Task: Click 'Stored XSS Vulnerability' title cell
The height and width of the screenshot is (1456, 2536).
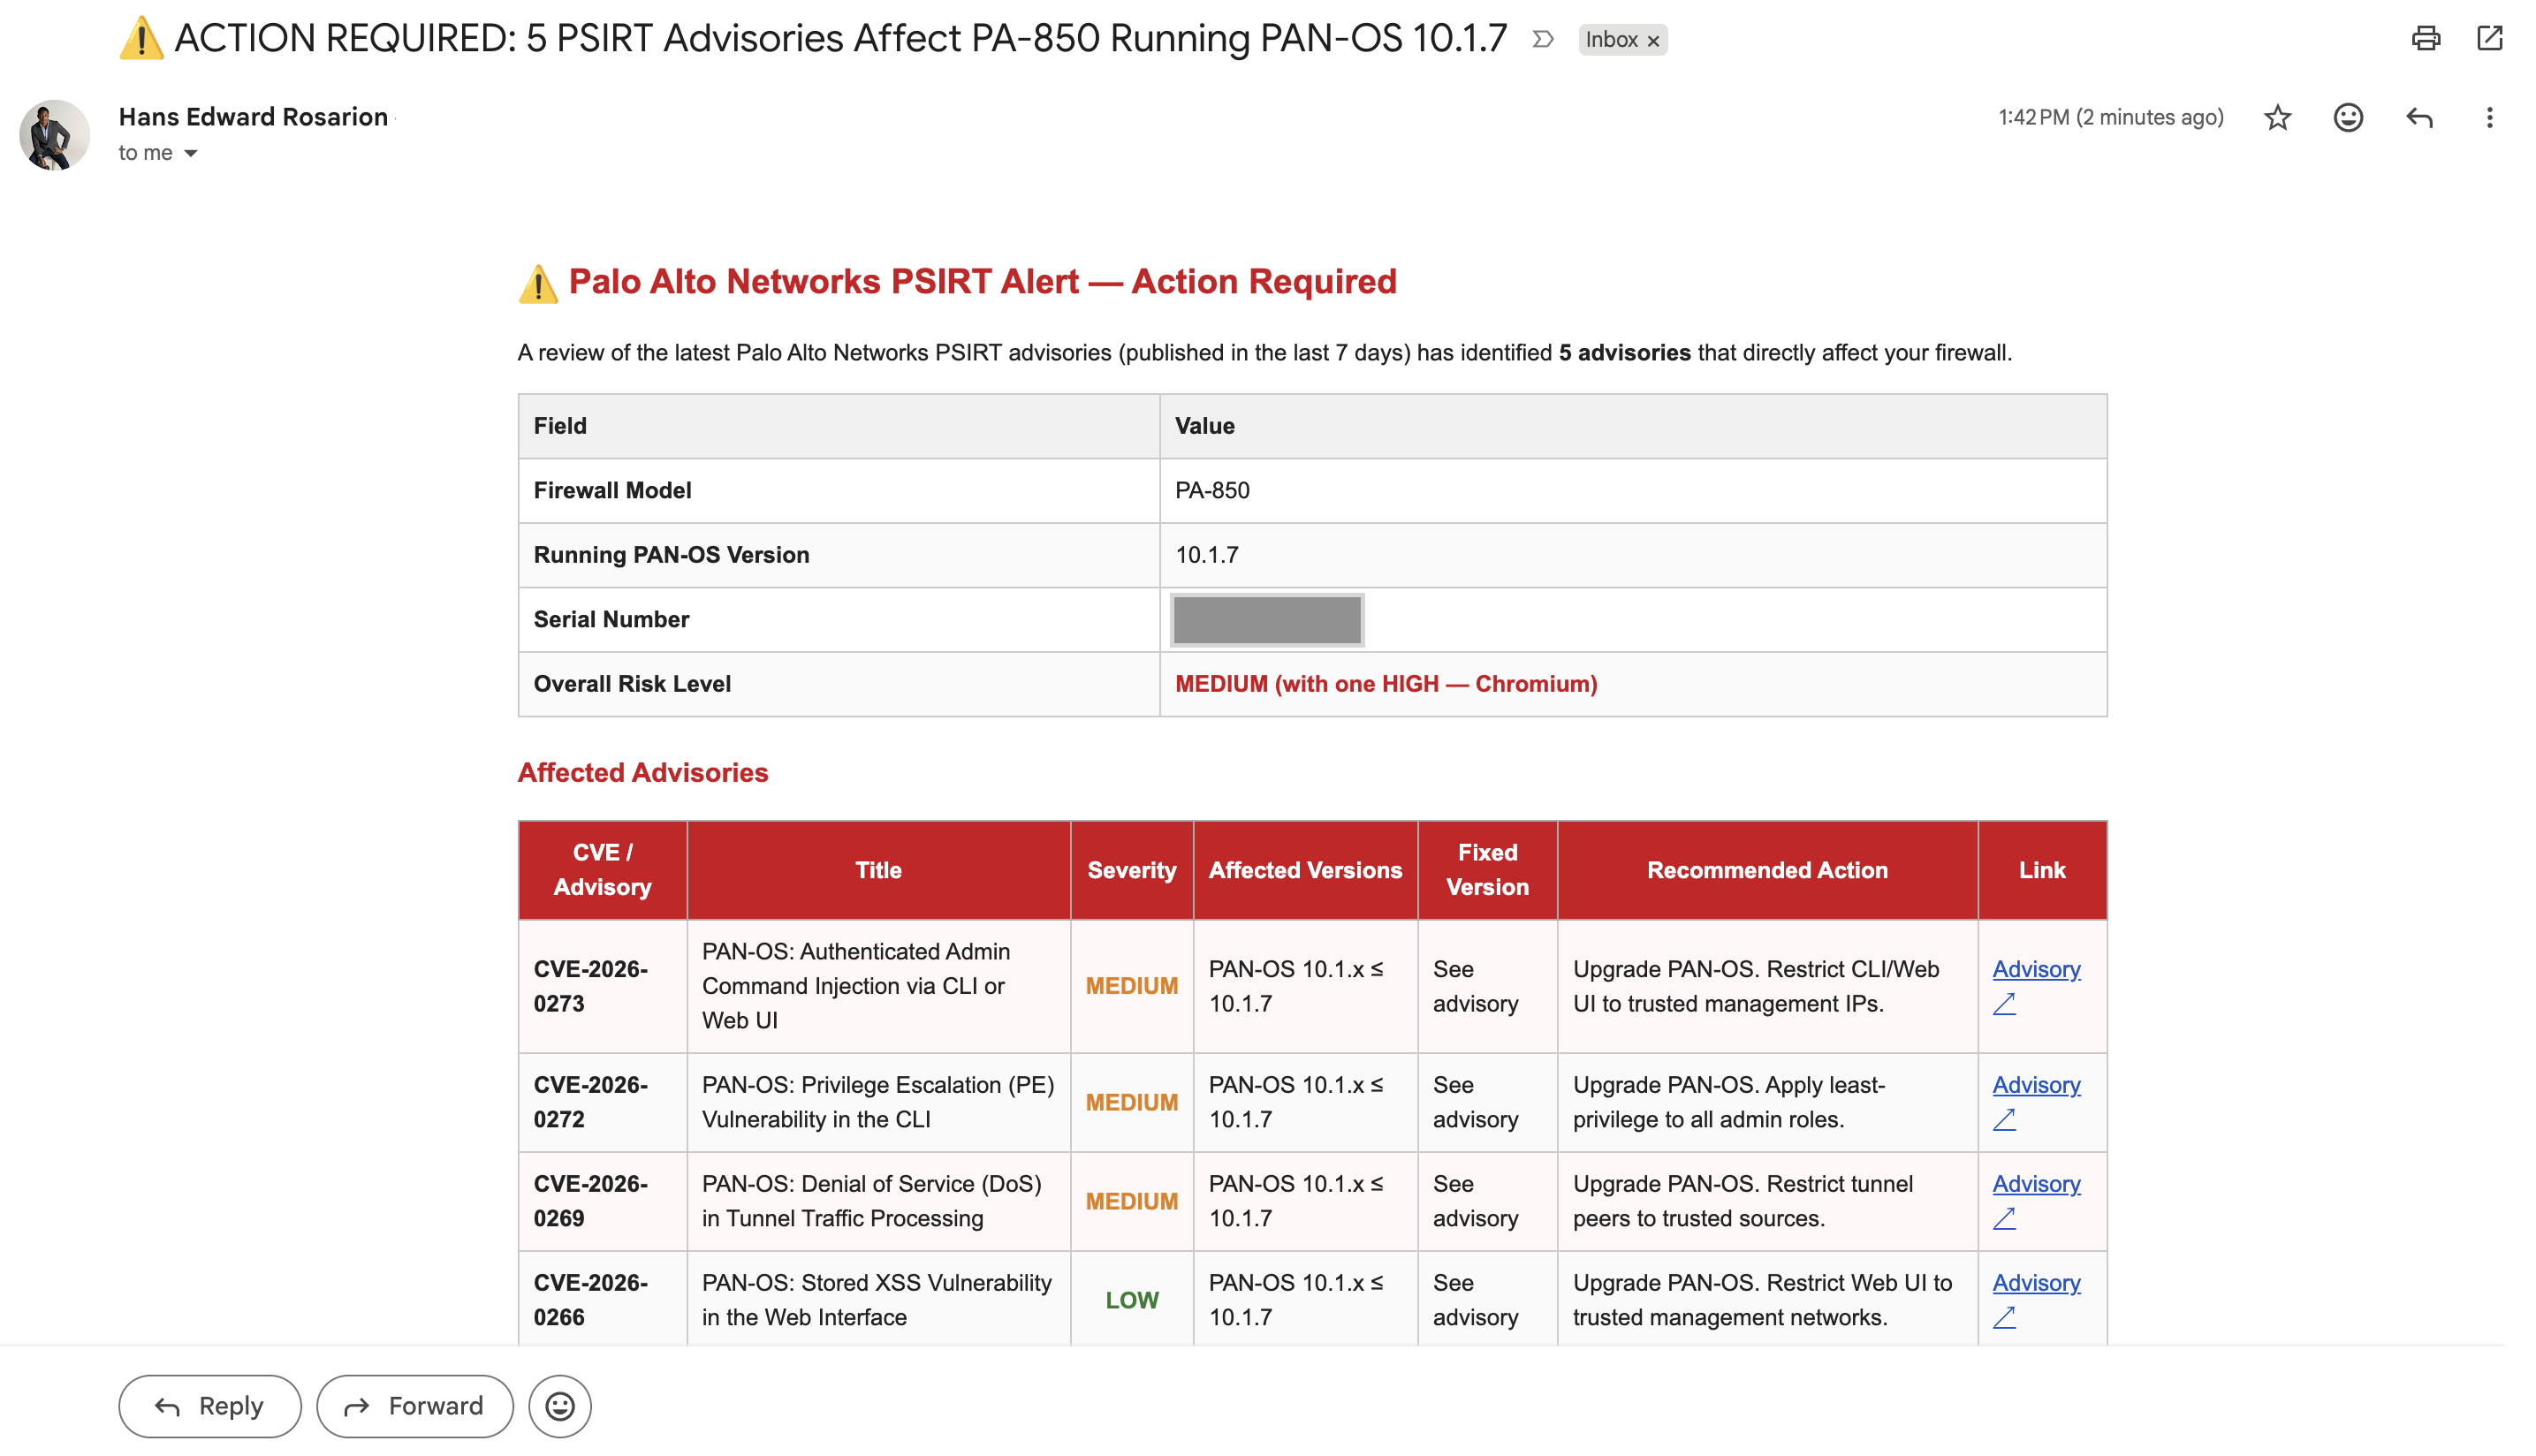Action: pyautogui.click(x=878, y=1299)
